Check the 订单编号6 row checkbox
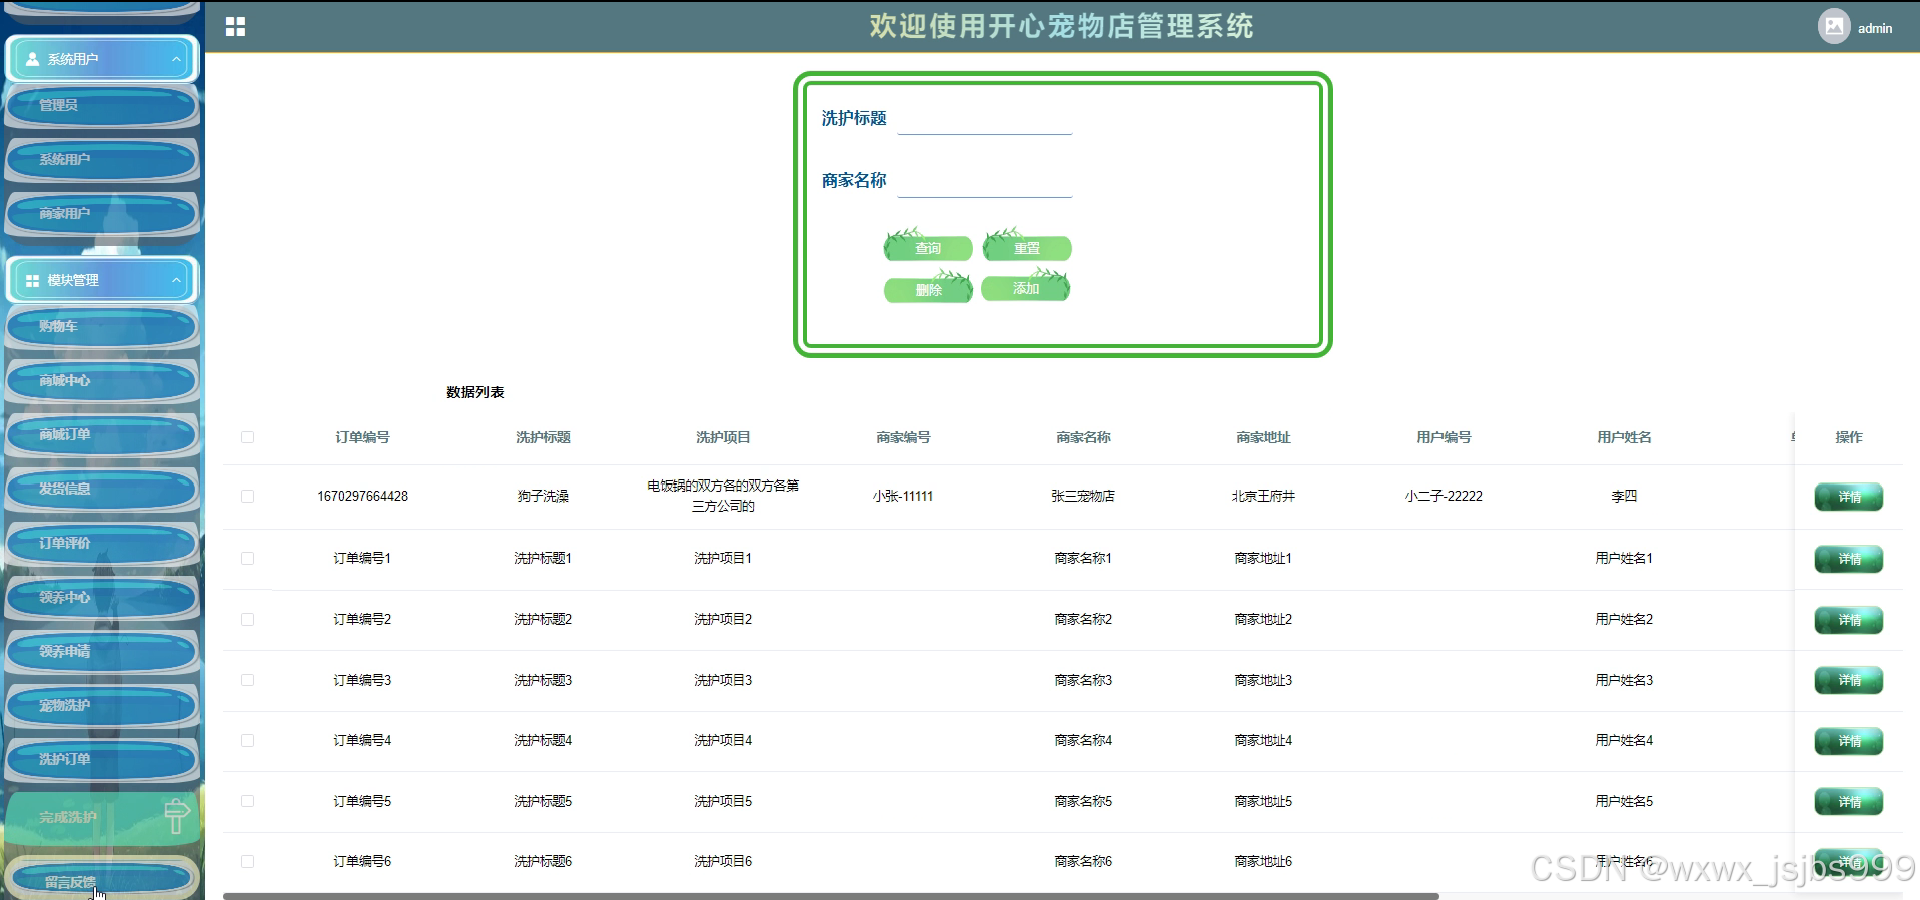Screen dimensions: 1920x900 pos(247,861)
